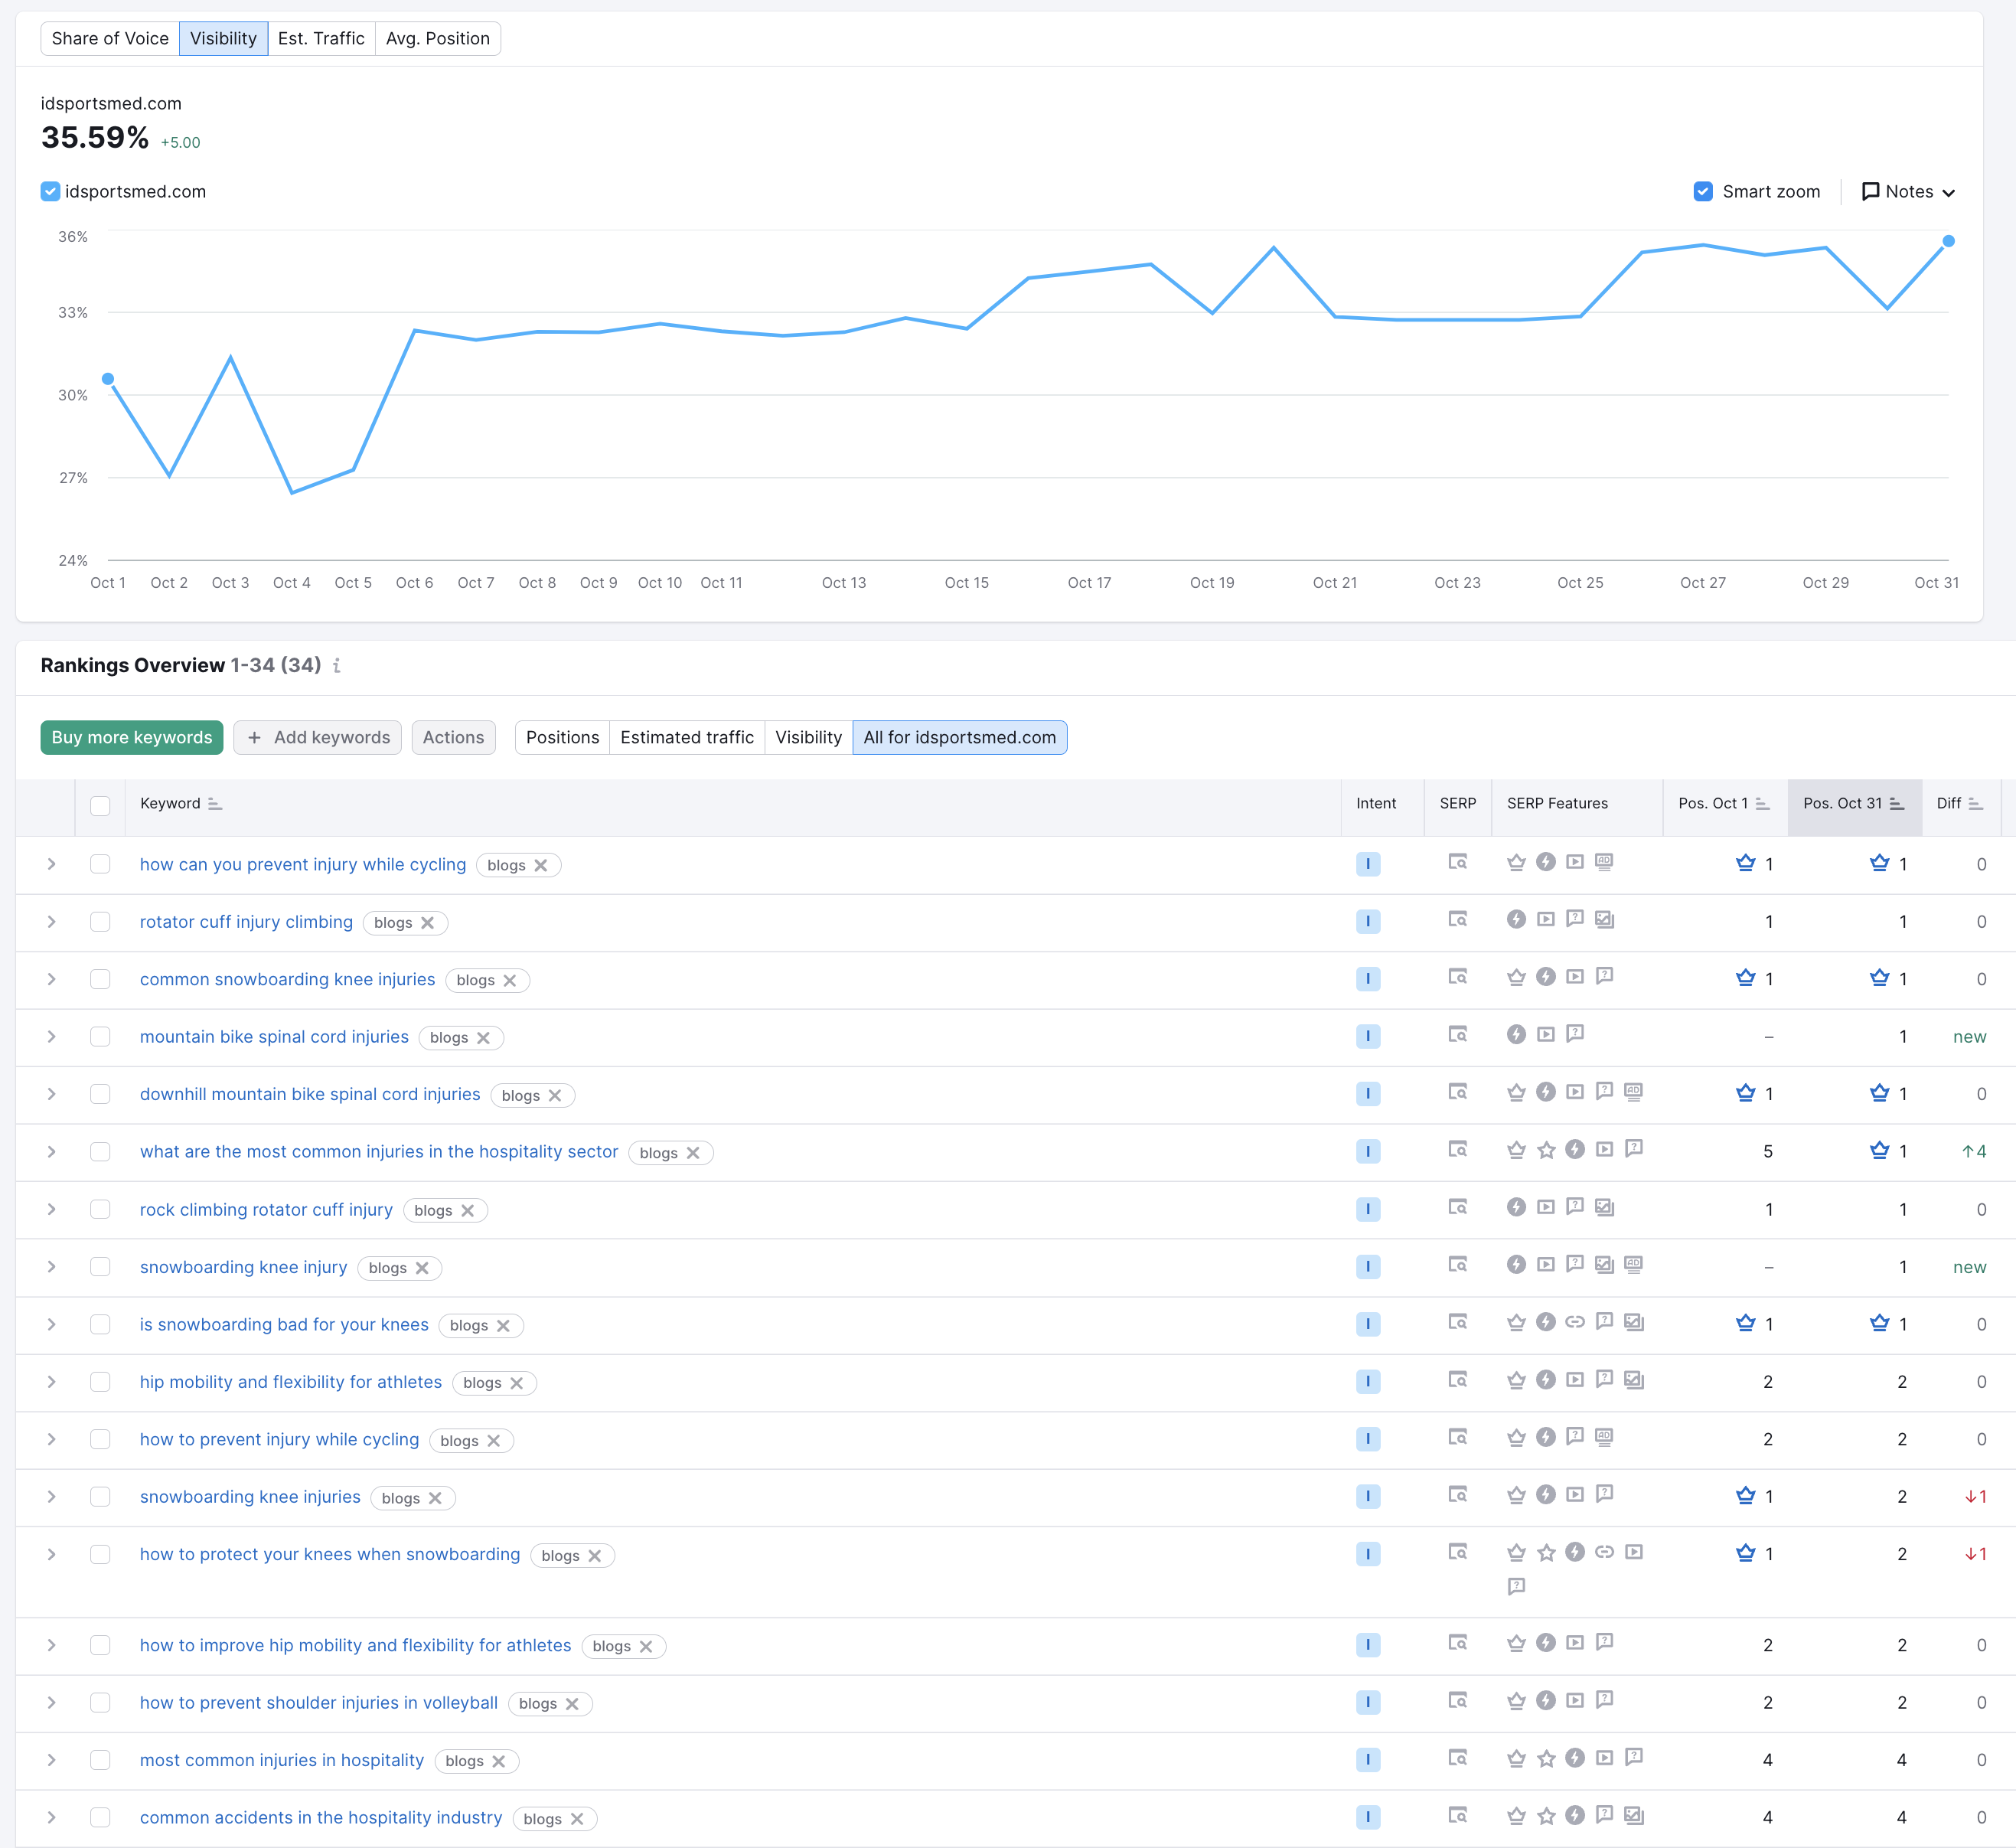Click crown icon in Oct 31 position for 'common snowboarding knee injuries'
The image size is (2016, 1848).
1880,978
